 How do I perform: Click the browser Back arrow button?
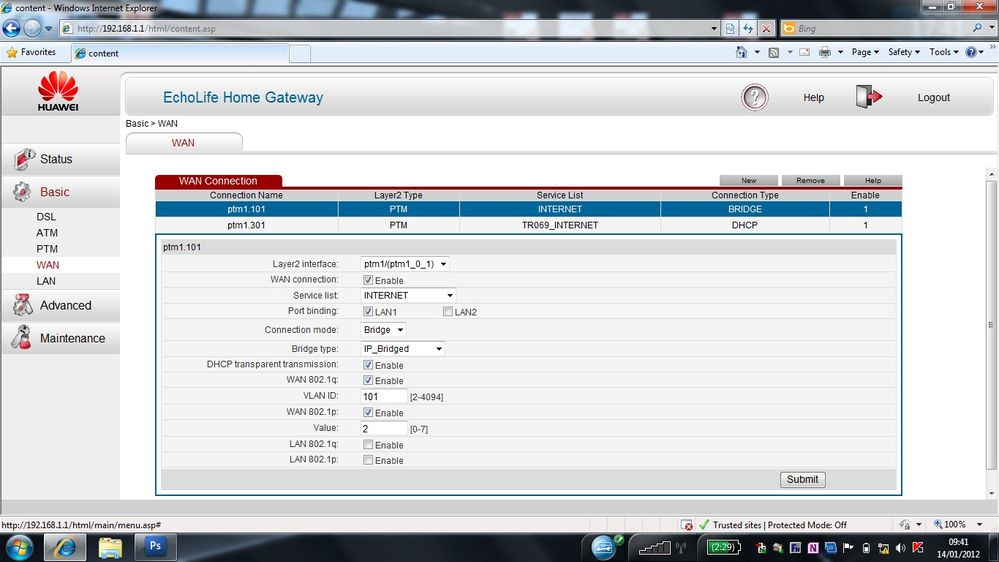(x=11, y=28)
